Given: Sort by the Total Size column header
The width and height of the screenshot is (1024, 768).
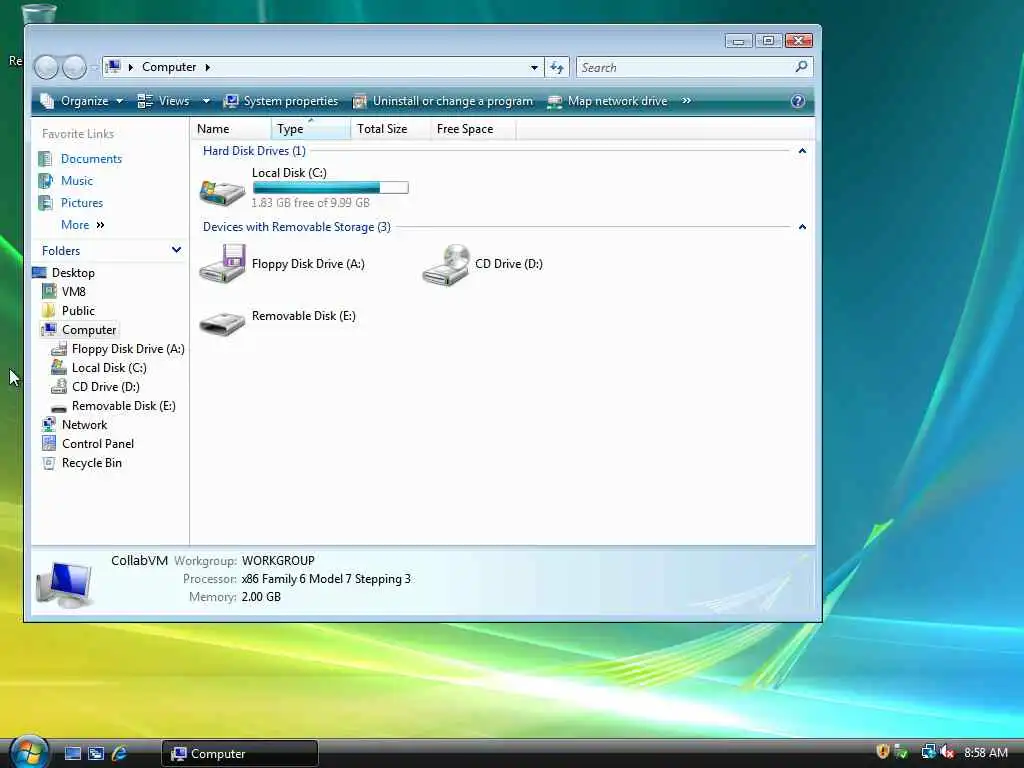Looking at the screenshot, I should tap(391, 129).
